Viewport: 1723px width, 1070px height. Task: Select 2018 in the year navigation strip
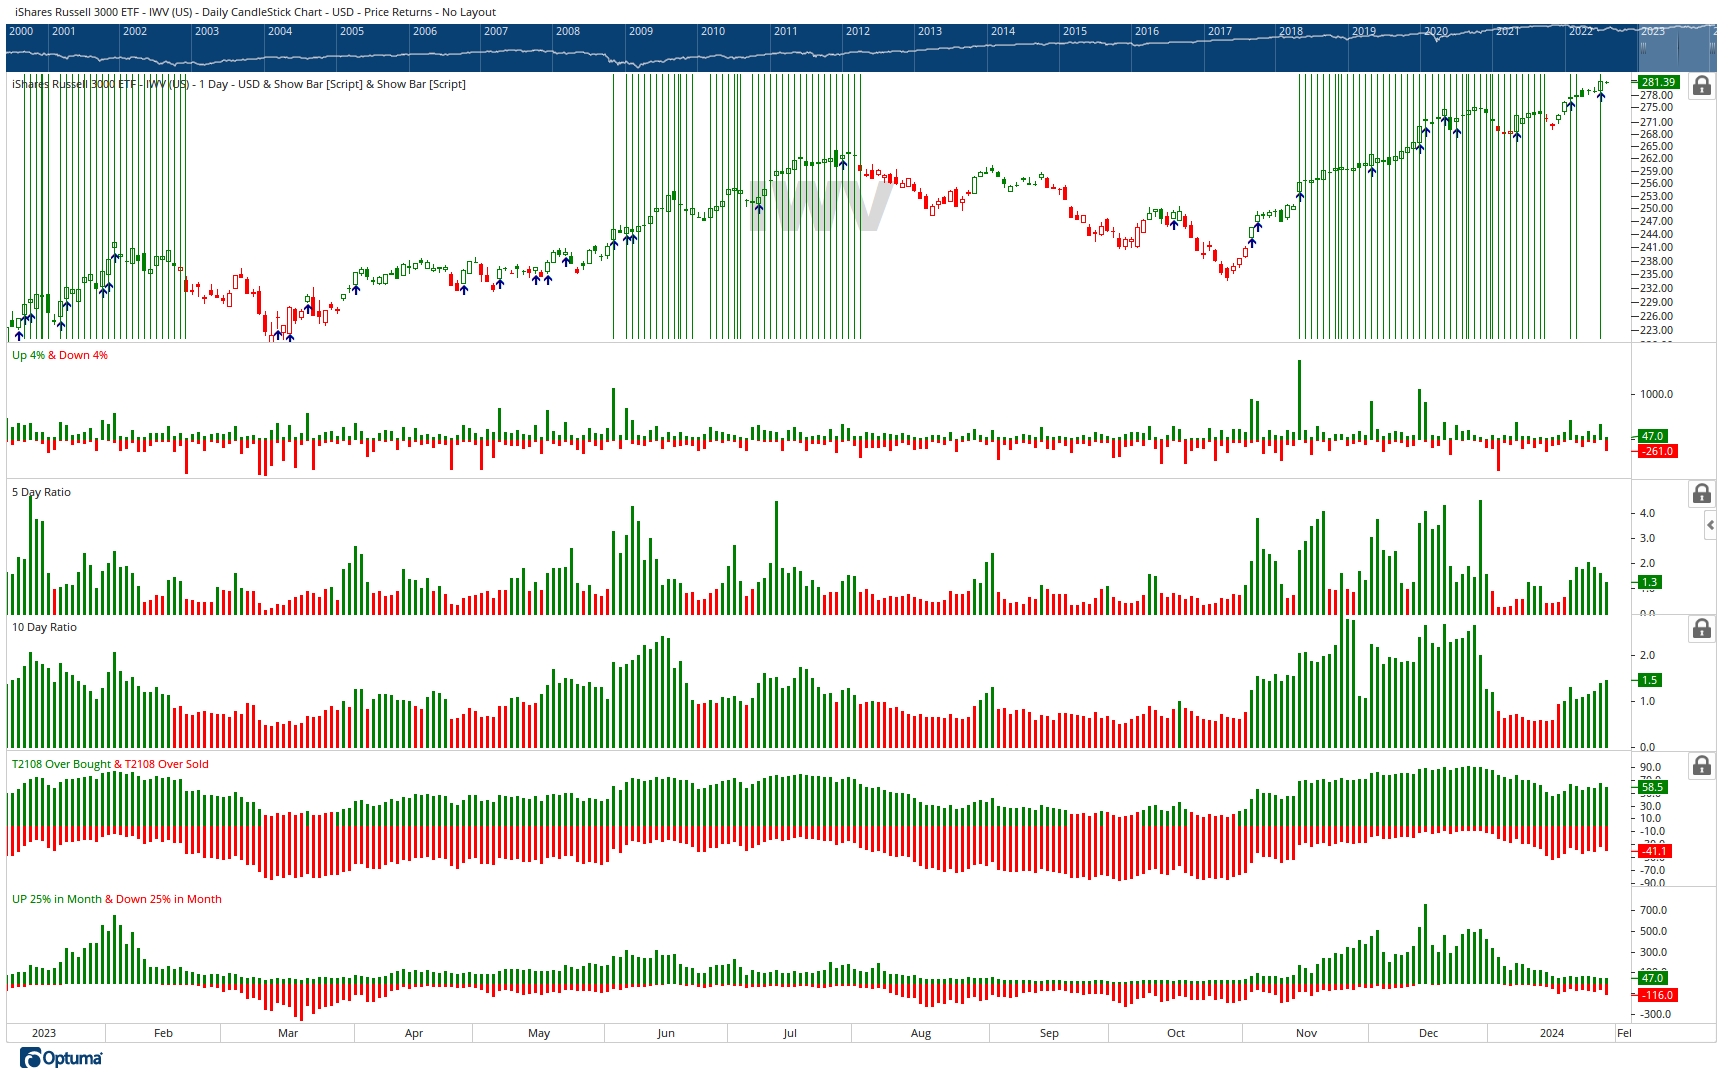tap(1291, 31)
